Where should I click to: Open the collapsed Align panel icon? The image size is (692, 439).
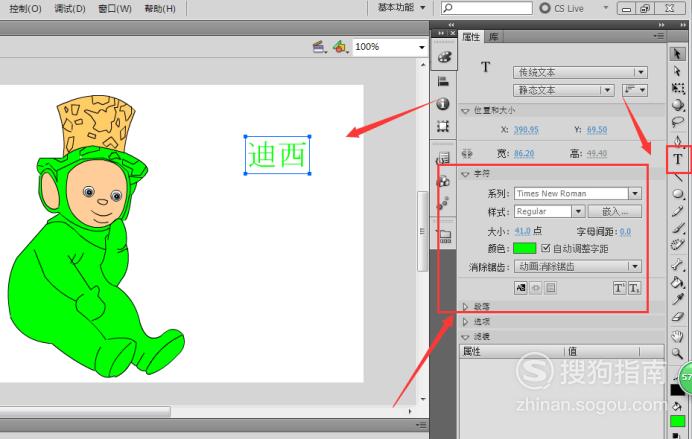[x=443, y=81]
